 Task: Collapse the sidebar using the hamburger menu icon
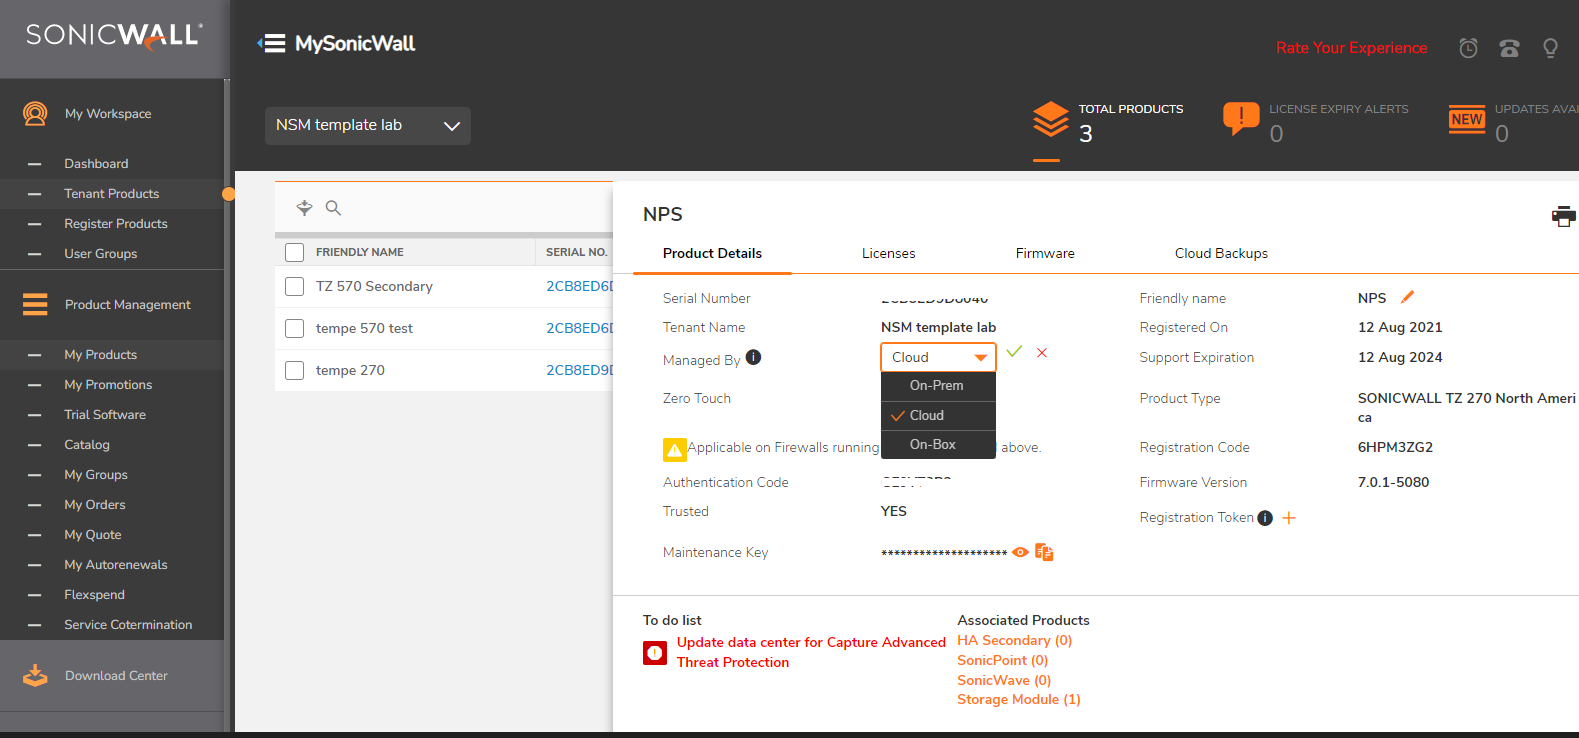click(x=273, y=44)
